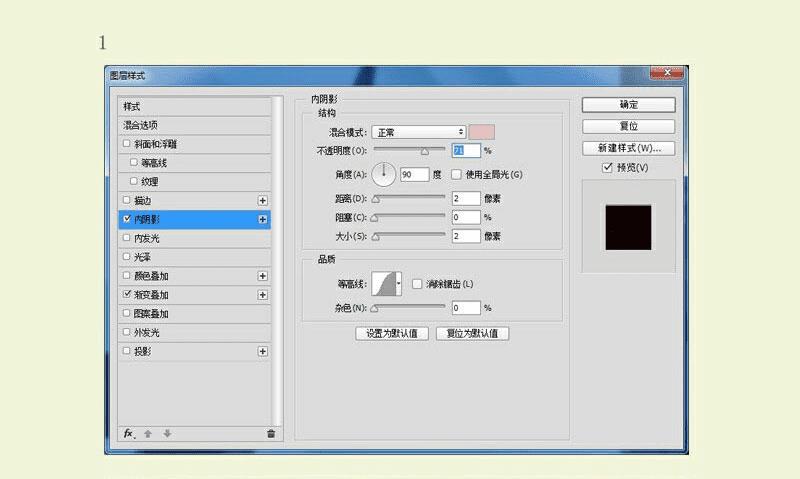Image resolution: width=800 pixels, height=479 pixels.
Task: Enable the 外发光 checkbox
Action: pos(127,332)
